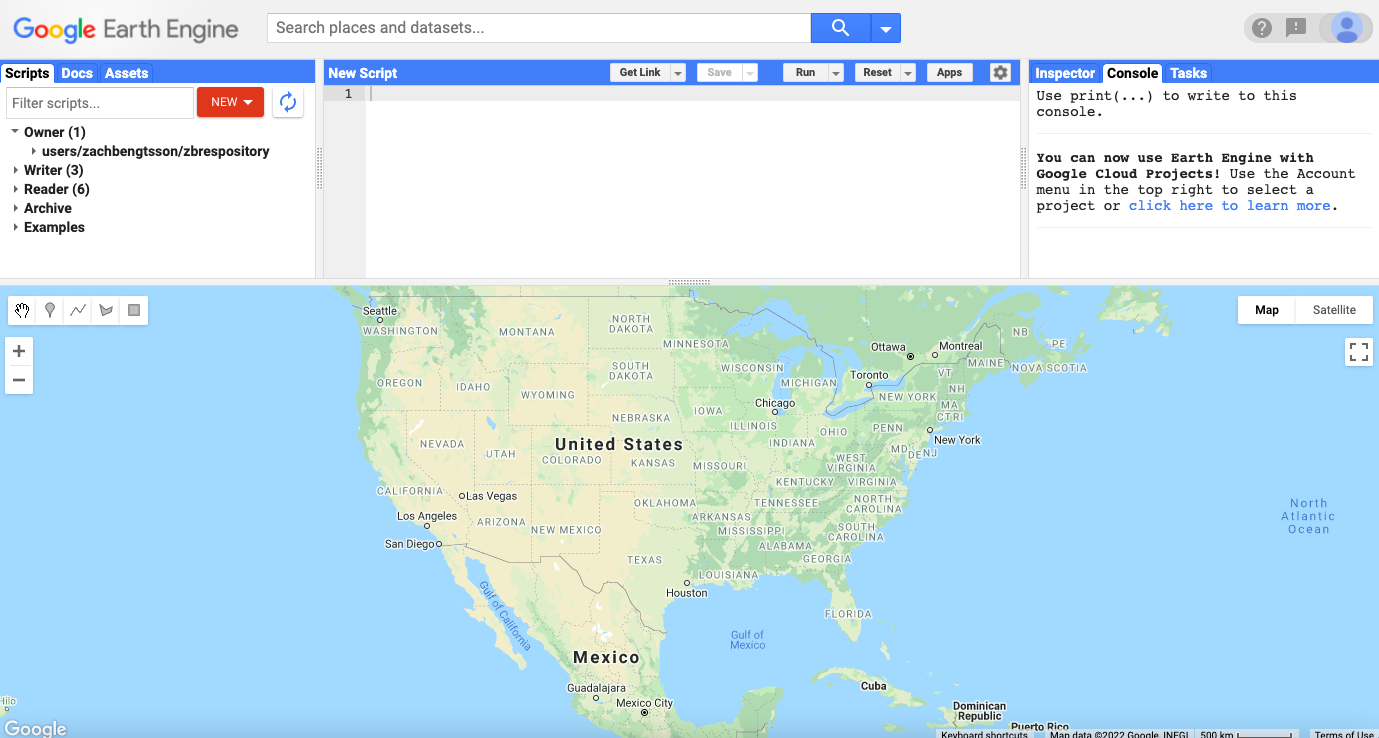Viewport: 1379px width, 738px height.
Task: Focus the Search places and datasets field
Action: click(538, 28)
